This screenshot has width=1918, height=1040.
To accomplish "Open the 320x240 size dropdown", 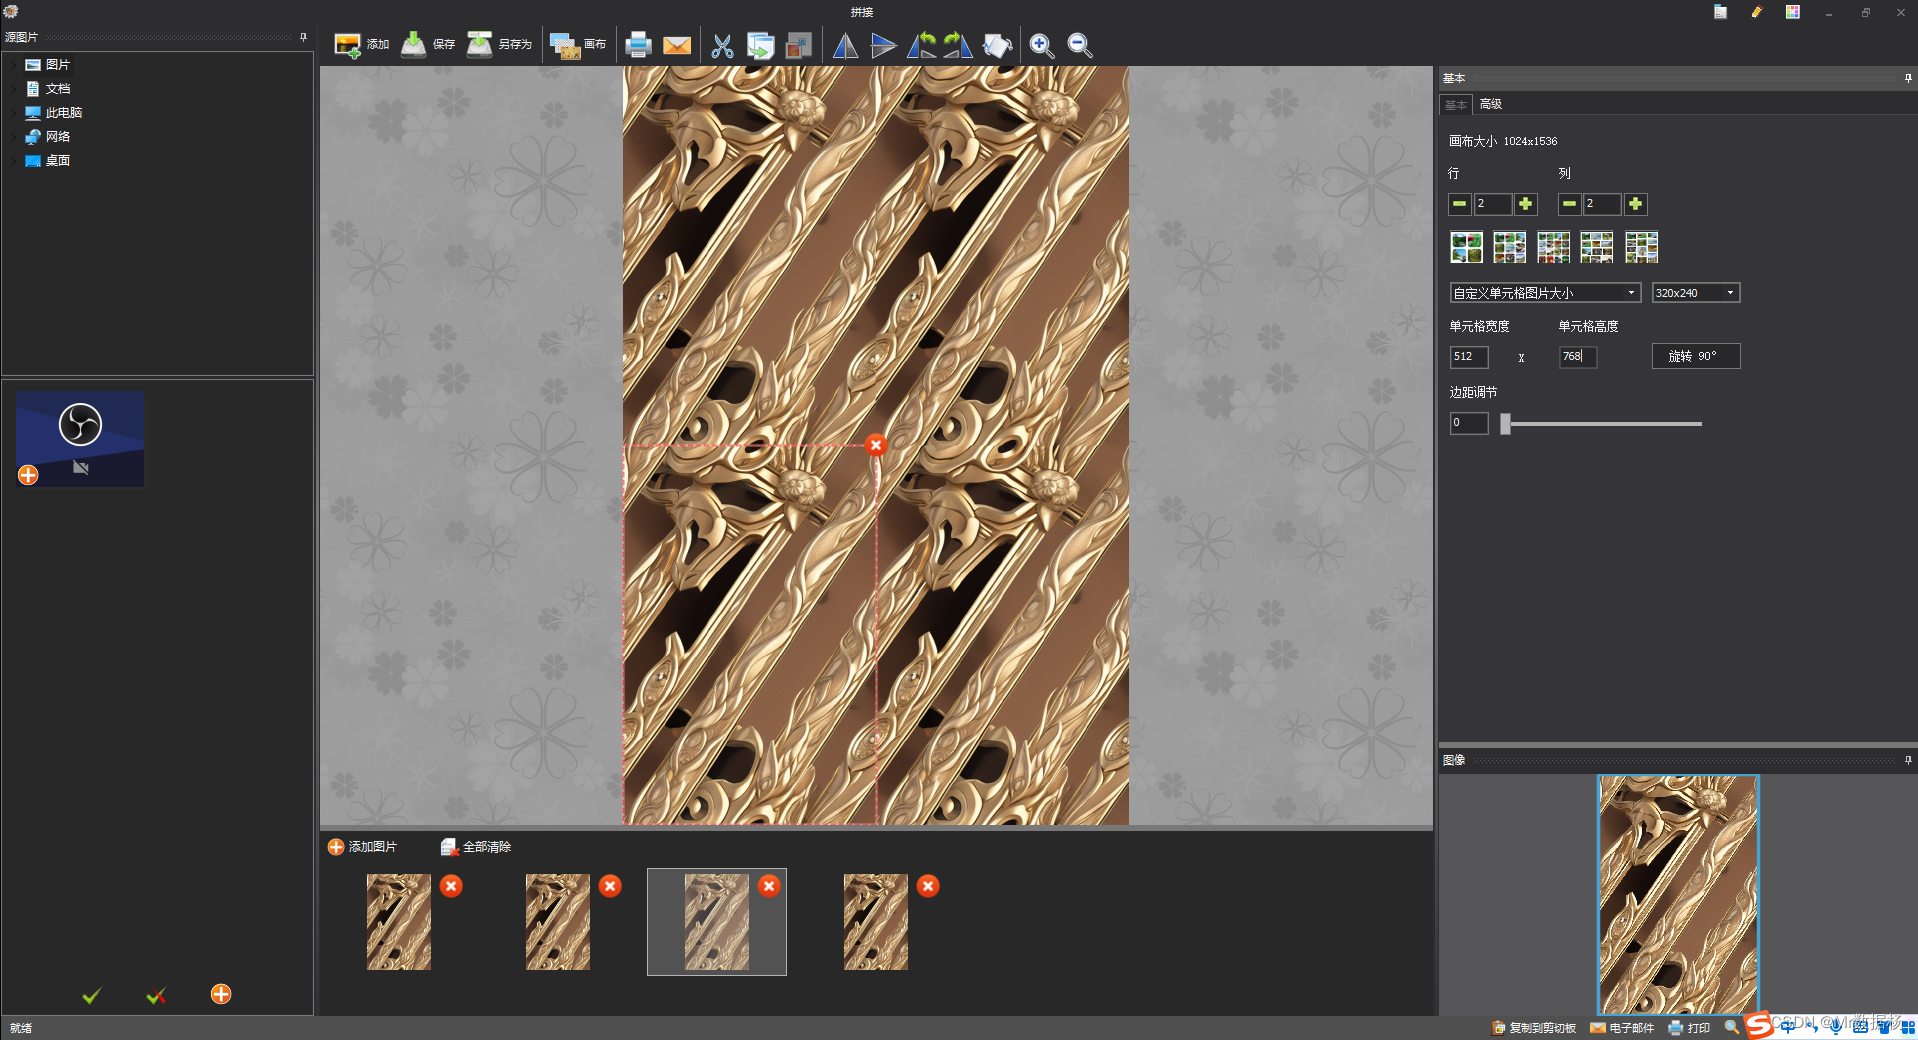I will click(1696, 293).
